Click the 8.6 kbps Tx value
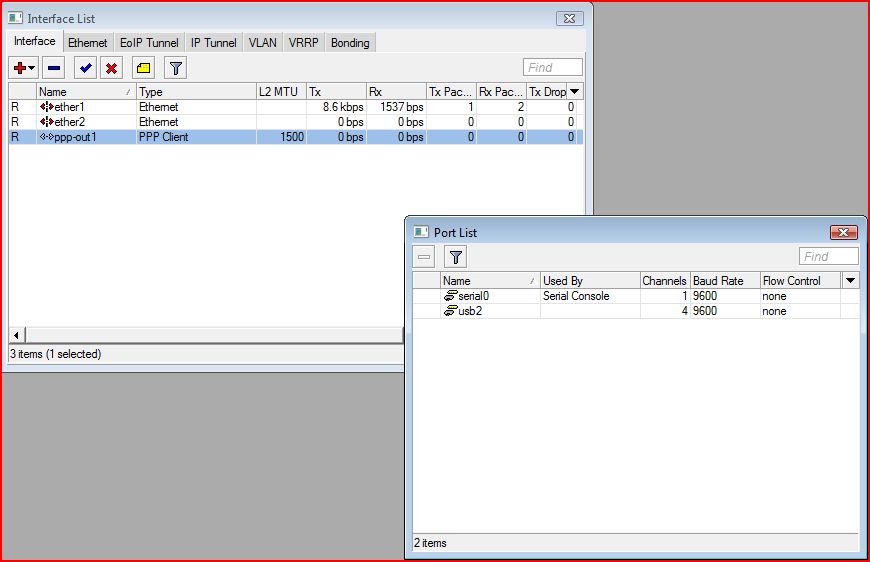 click(343, 107)
